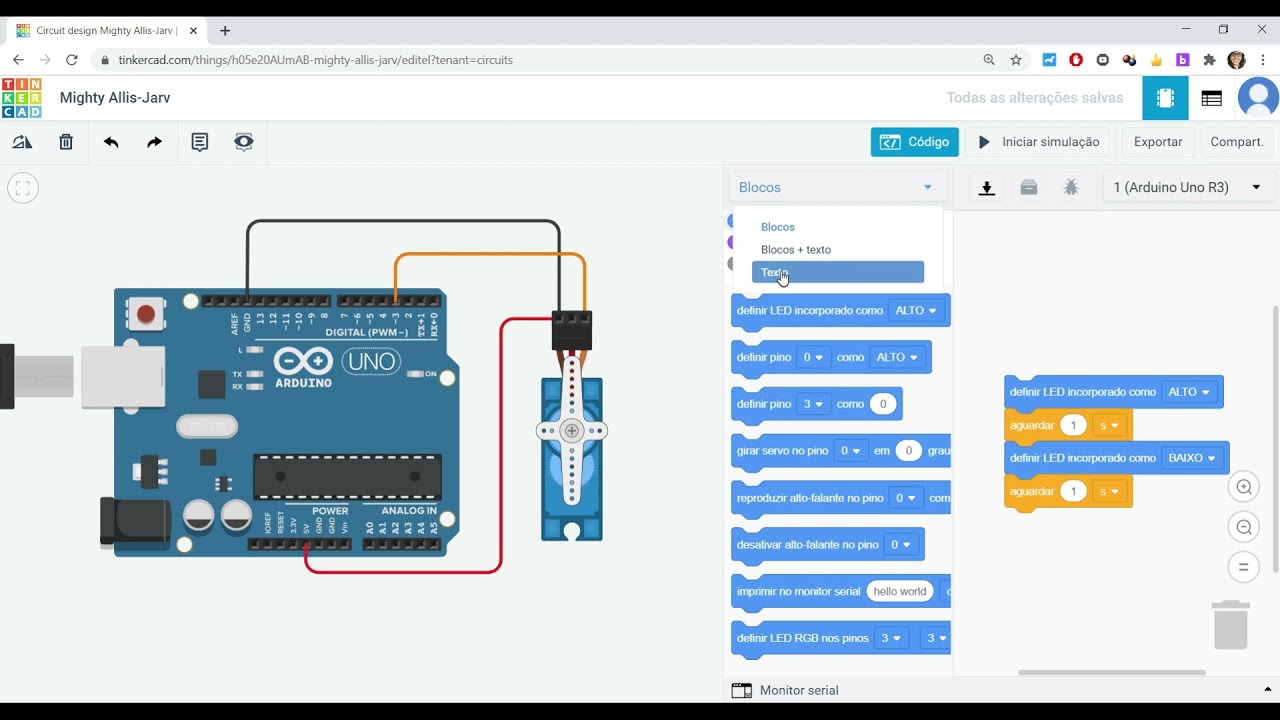1280x720 pixels.
Task: Click the Compart. share button
Action: point(1237,142)
